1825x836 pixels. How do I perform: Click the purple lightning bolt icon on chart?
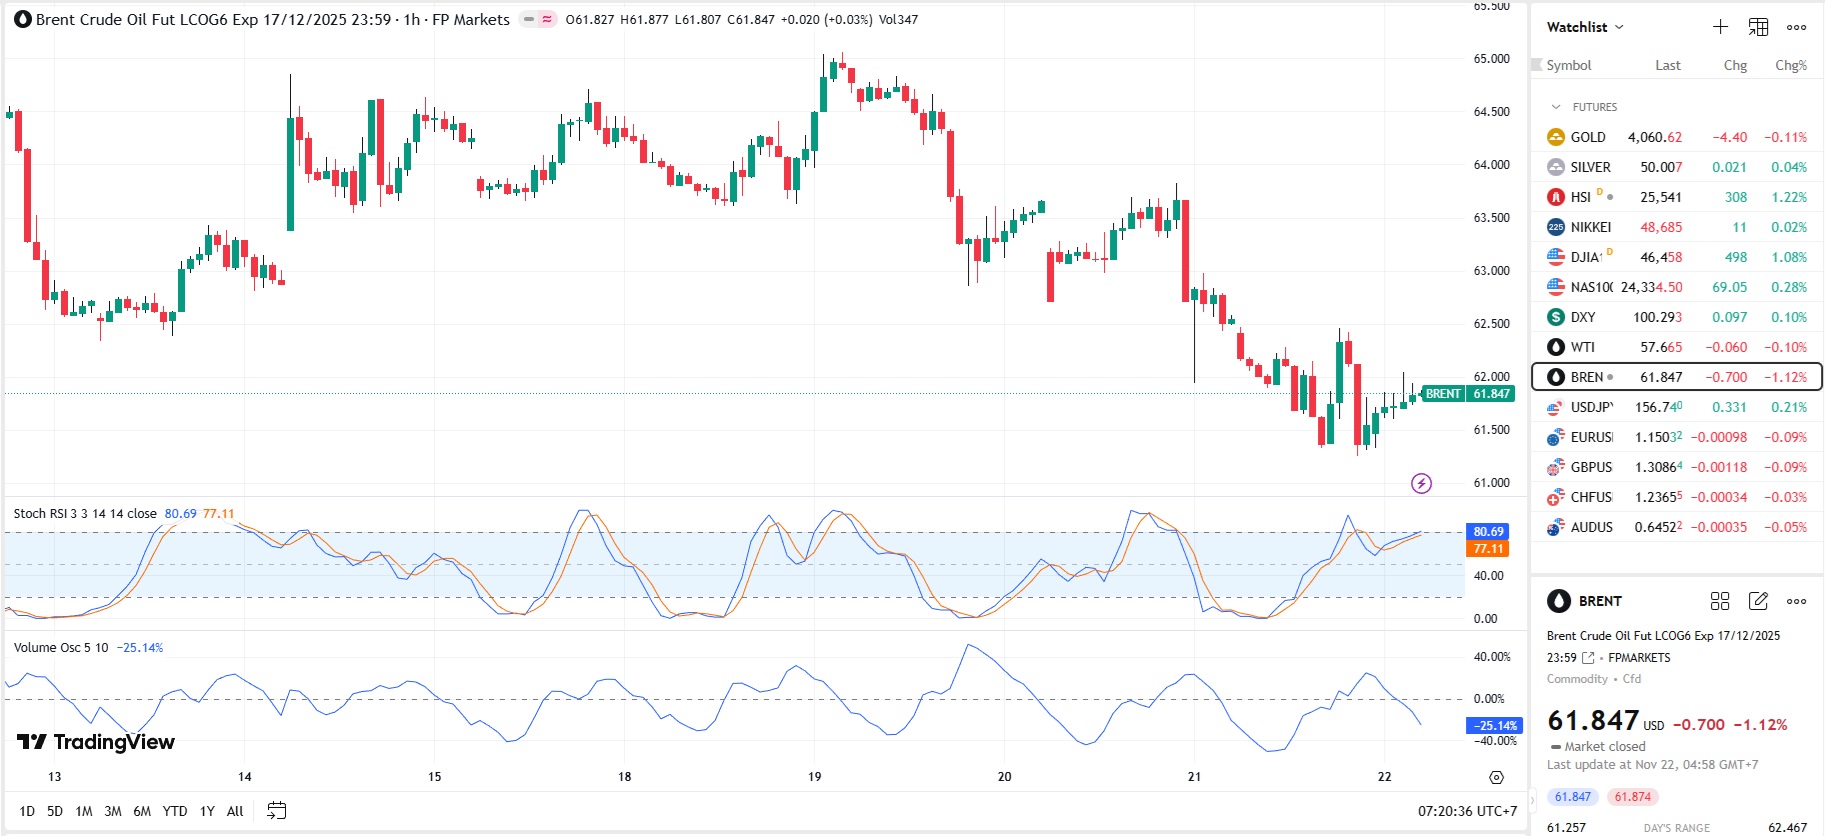[1421, 484]
